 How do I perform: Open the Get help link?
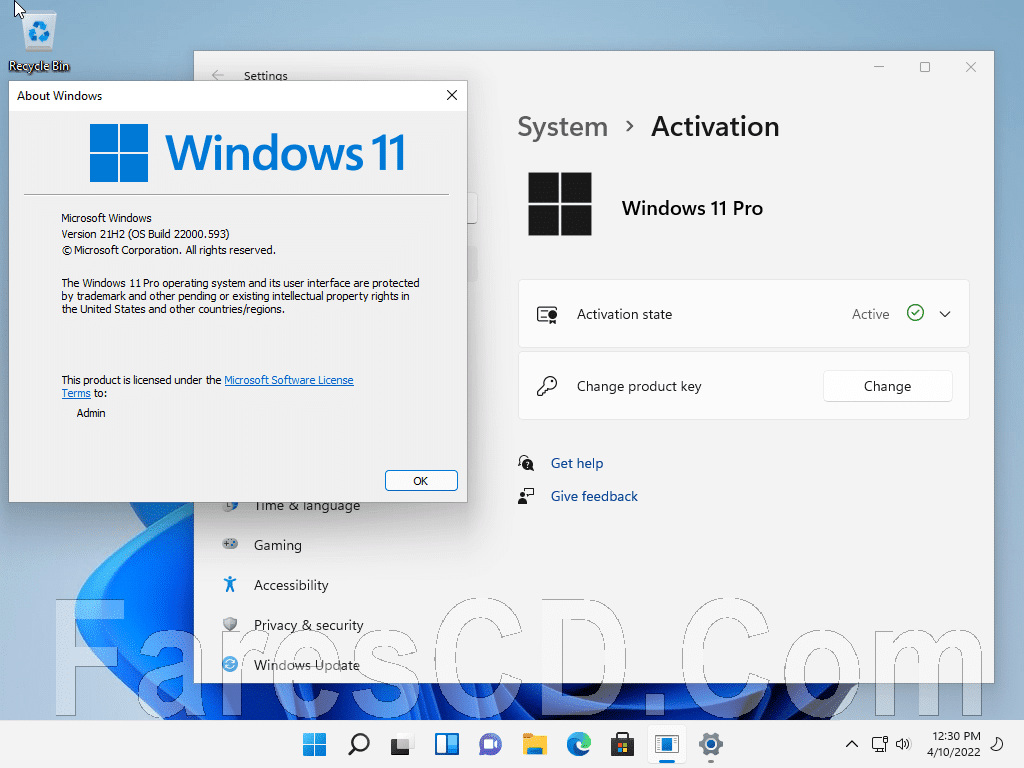click(x=577, y=463)
